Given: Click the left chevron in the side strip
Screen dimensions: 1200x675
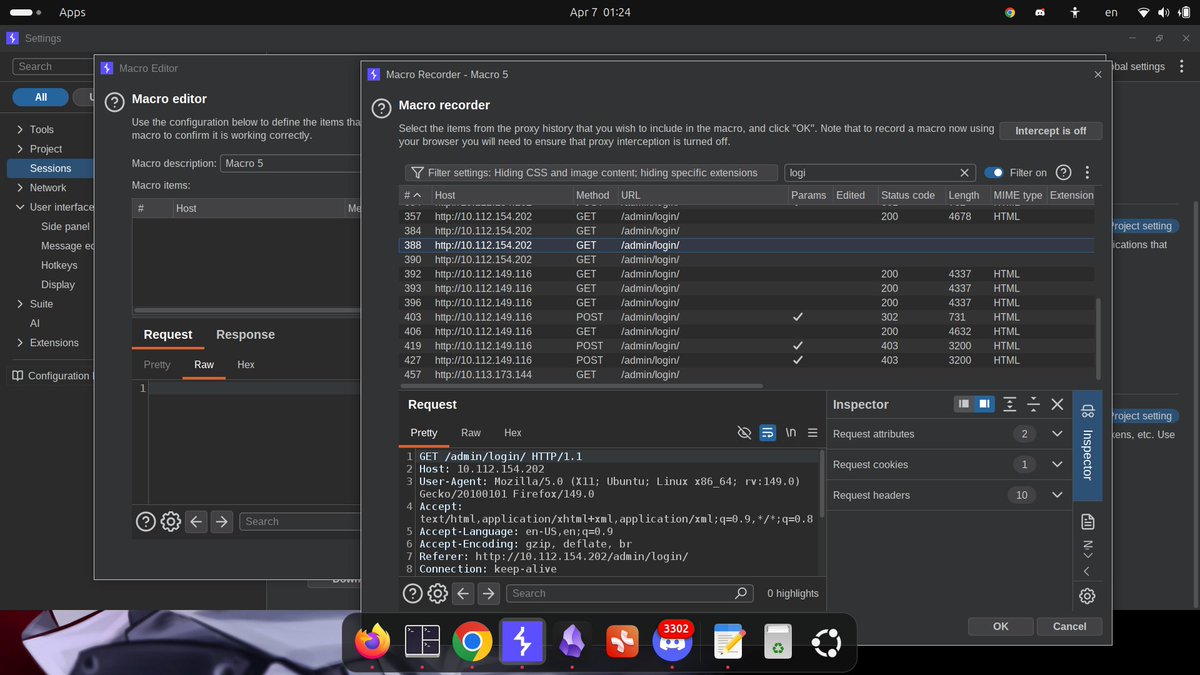Looking at the screenshot, I should 1087,571.
